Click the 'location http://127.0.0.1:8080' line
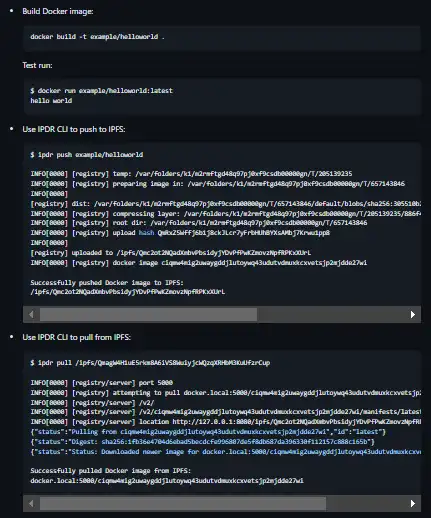Viewport: 431px width, 518px height. 226,422
